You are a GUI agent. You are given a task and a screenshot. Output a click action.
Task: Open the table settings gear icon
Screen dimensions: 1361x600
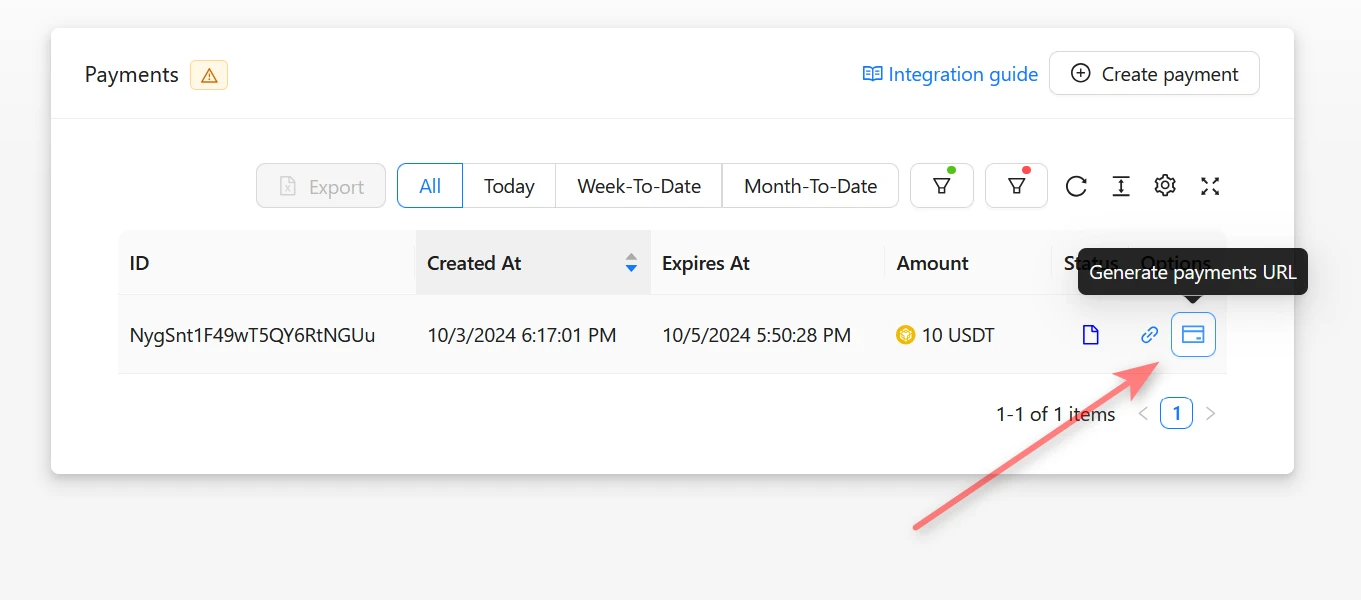coord(1164,186)
